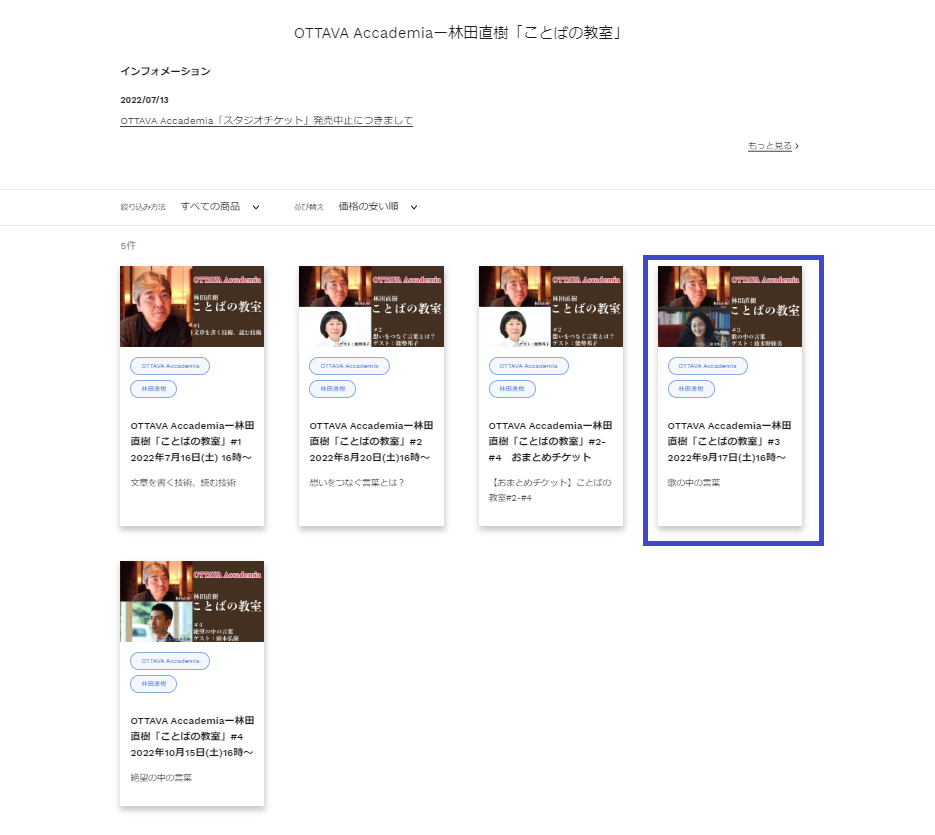Select OTTAVA Accademia tag on #1 card
This screenshot has height=835, width=935.
(169, 366)
